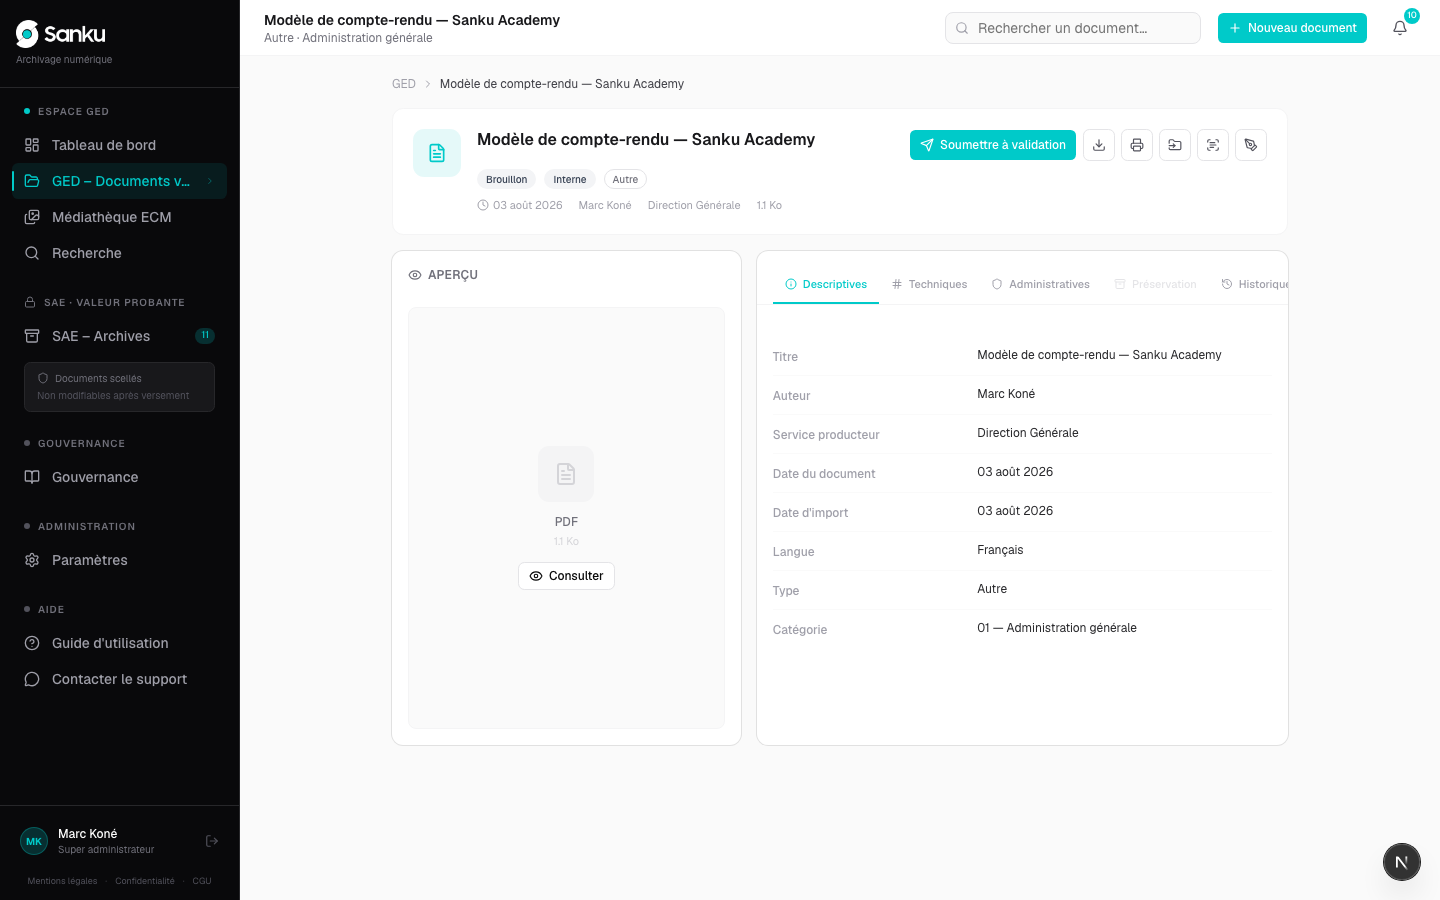Expand GED – Documents chevron
Viewport: 1440px width, 900px height.
click(x=210, y=181)
